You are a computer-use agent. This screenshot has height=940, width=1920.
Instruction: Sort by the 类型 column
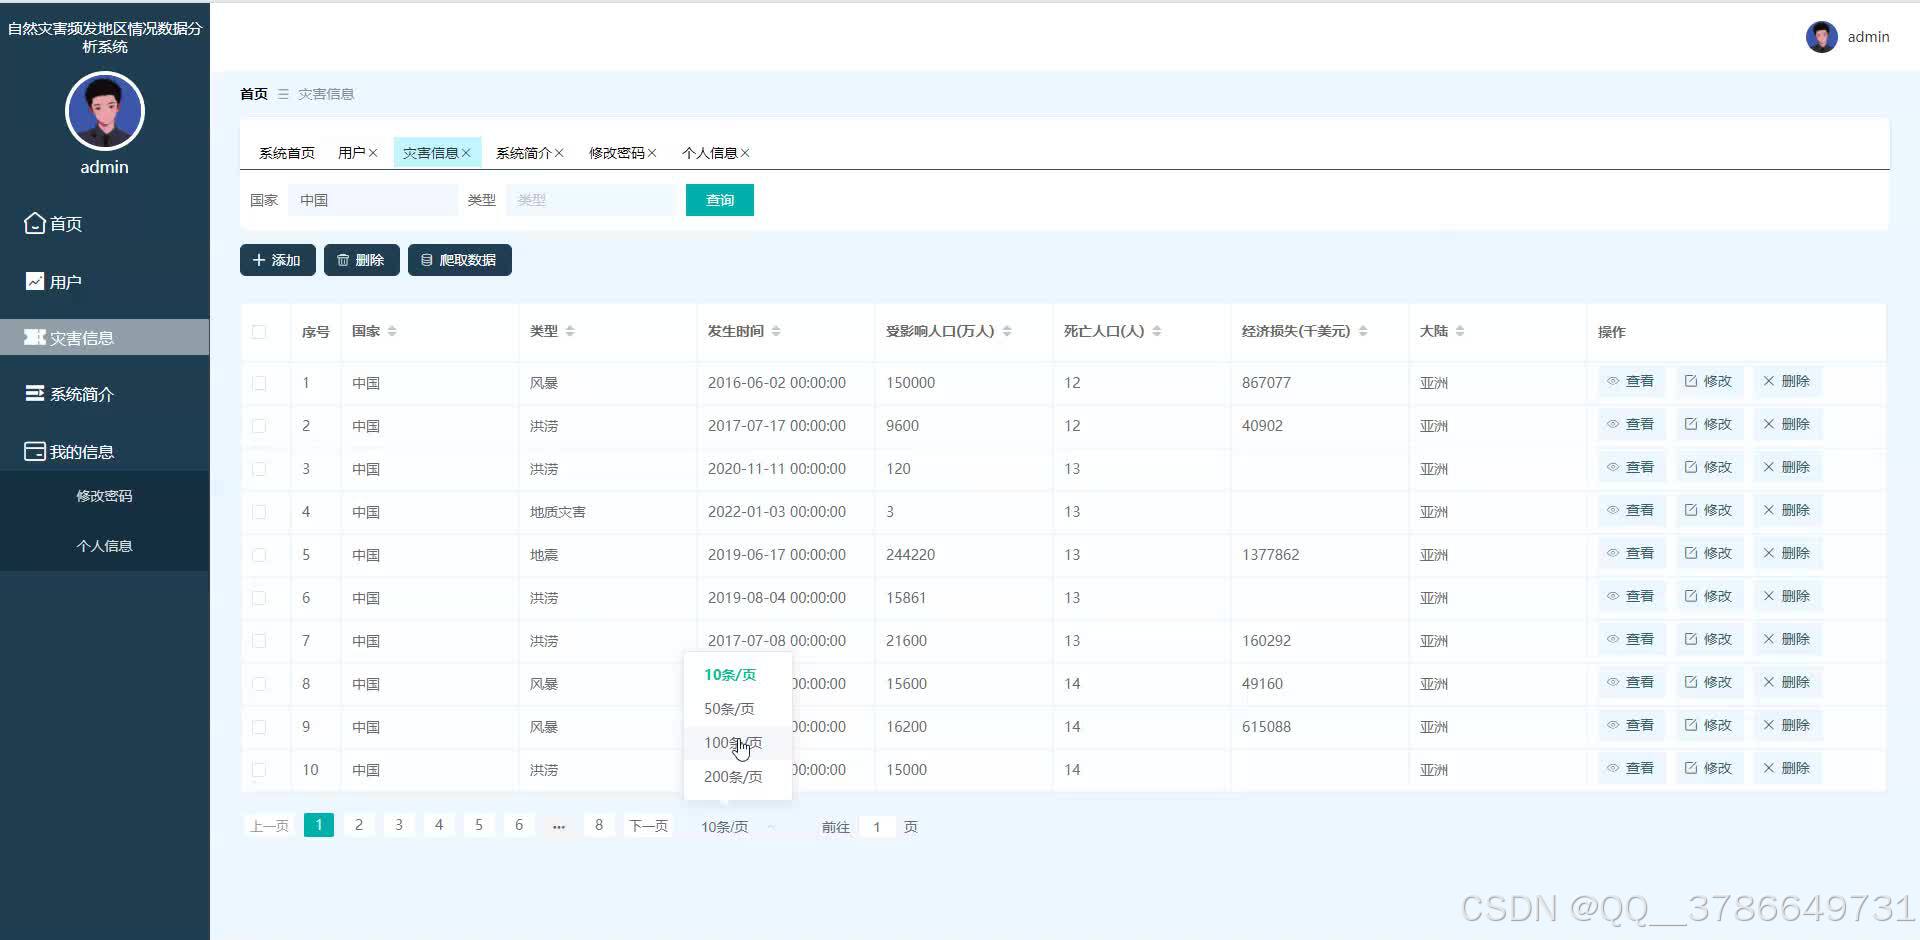point(570,331)
